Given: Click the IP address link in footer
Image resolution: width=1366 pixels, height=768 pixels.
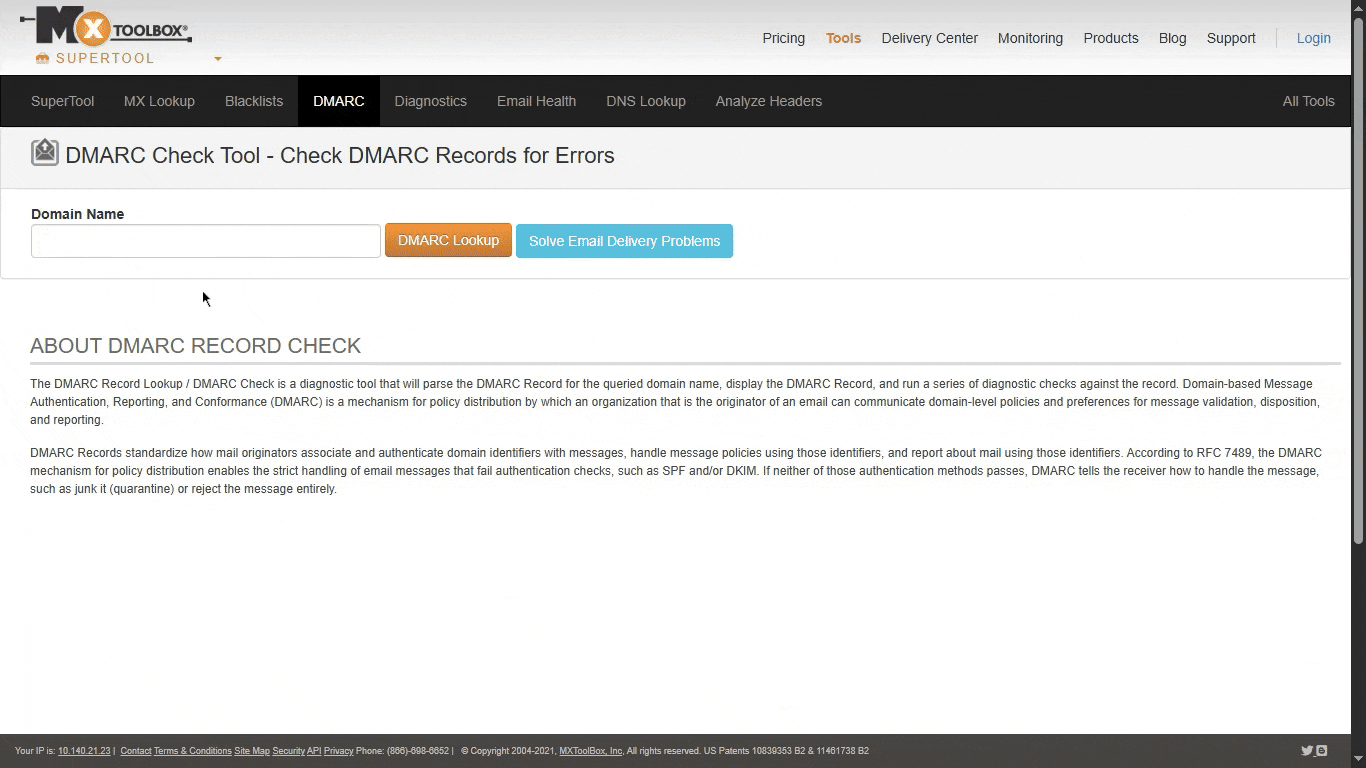Looking at the screenshot, I should coord(84,751).
